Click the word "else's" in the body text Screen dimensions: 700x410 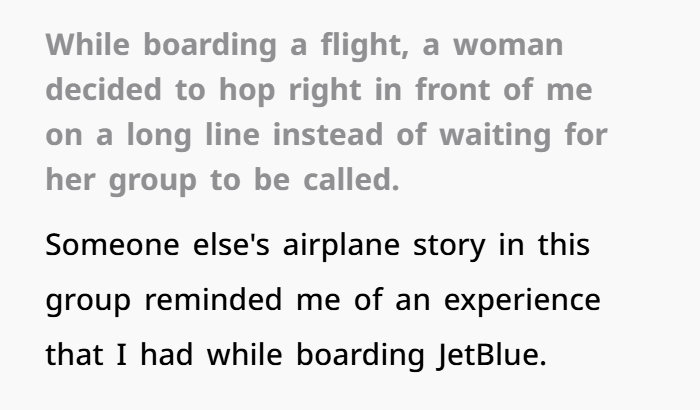[x=231, y=245]
